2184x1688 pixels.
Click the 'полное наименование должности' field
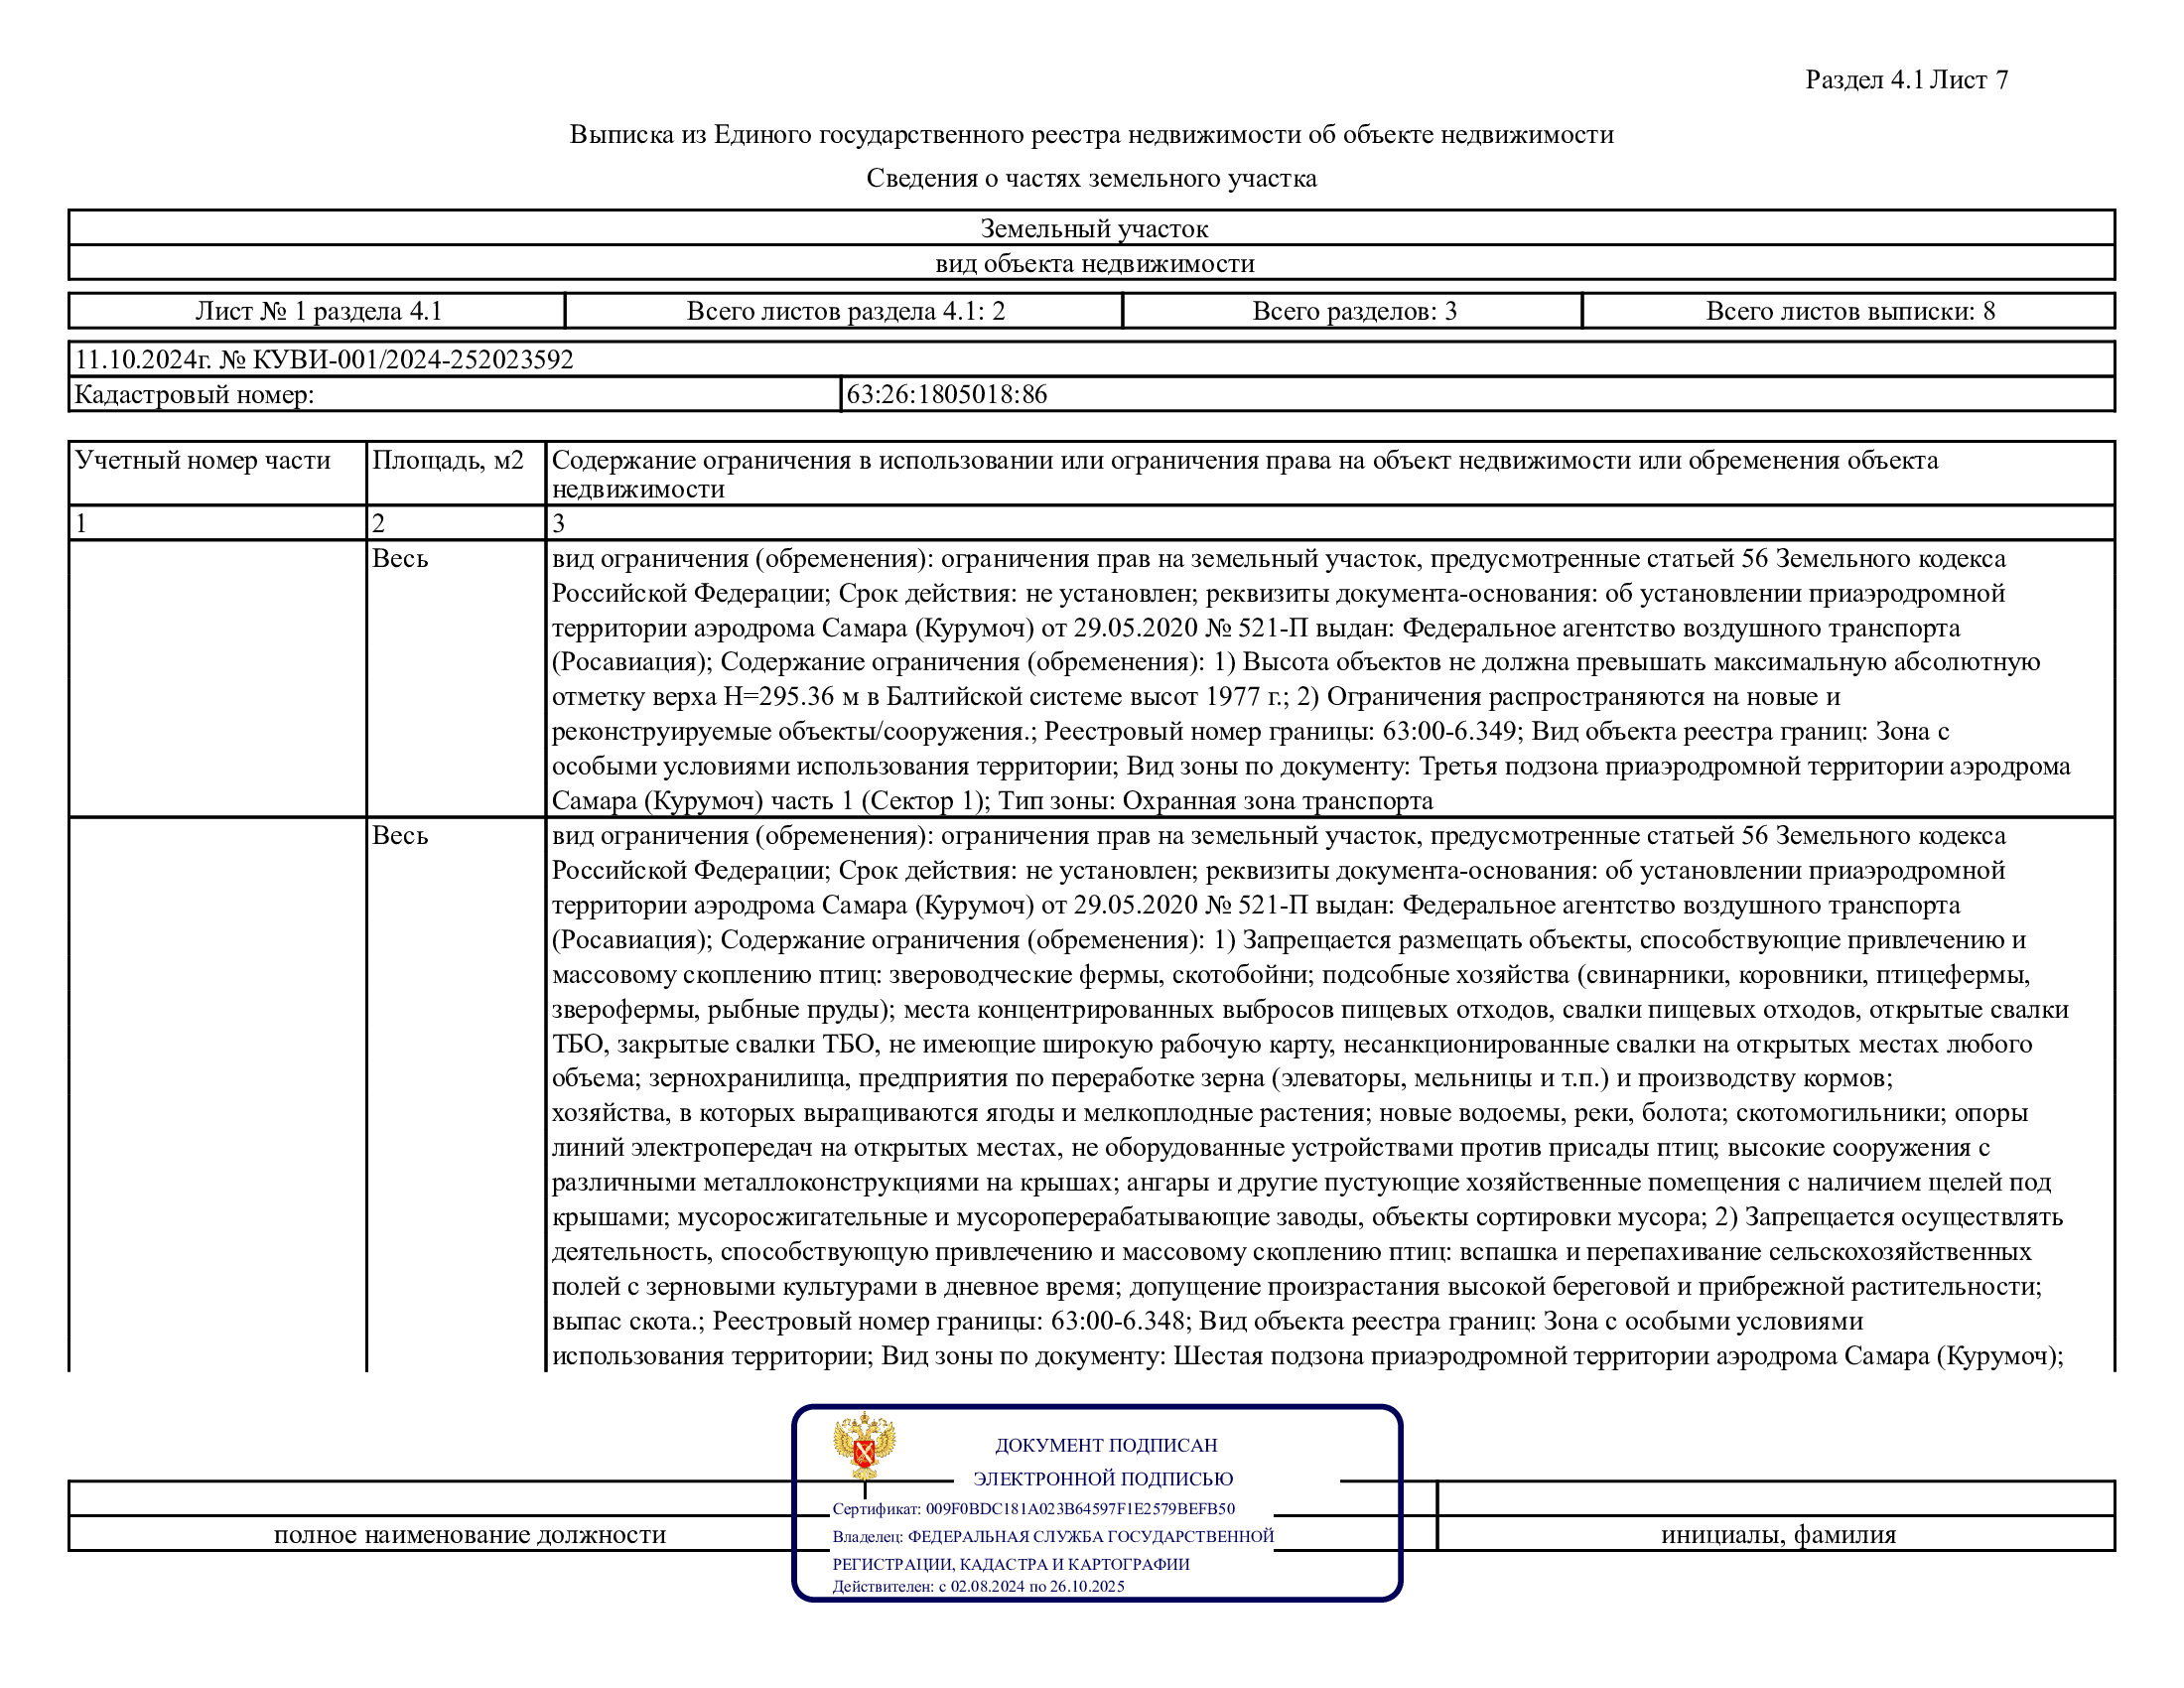click(x=470, y=1535)
